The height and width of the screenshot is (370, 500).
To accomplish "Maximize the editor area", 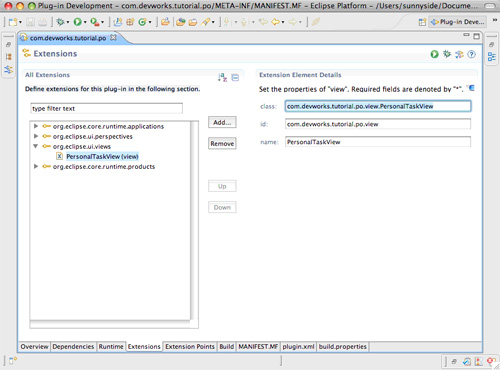I will [x=477, y=36].
